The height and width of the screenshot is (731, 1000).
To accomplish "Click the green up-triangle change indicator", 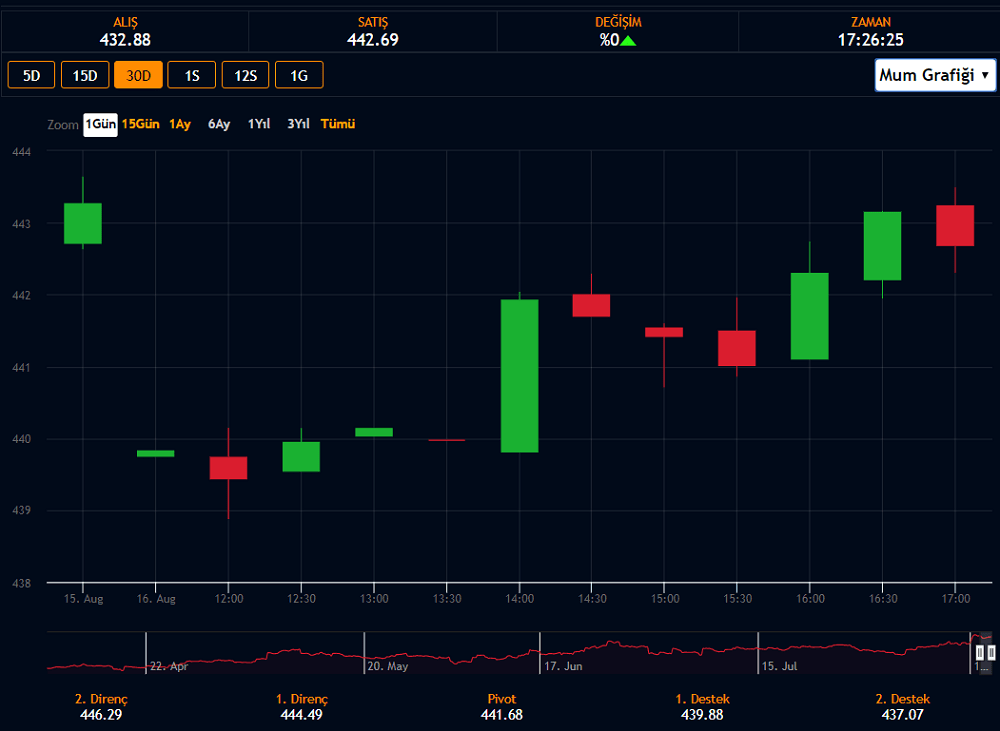I will [x=629, y=40].
